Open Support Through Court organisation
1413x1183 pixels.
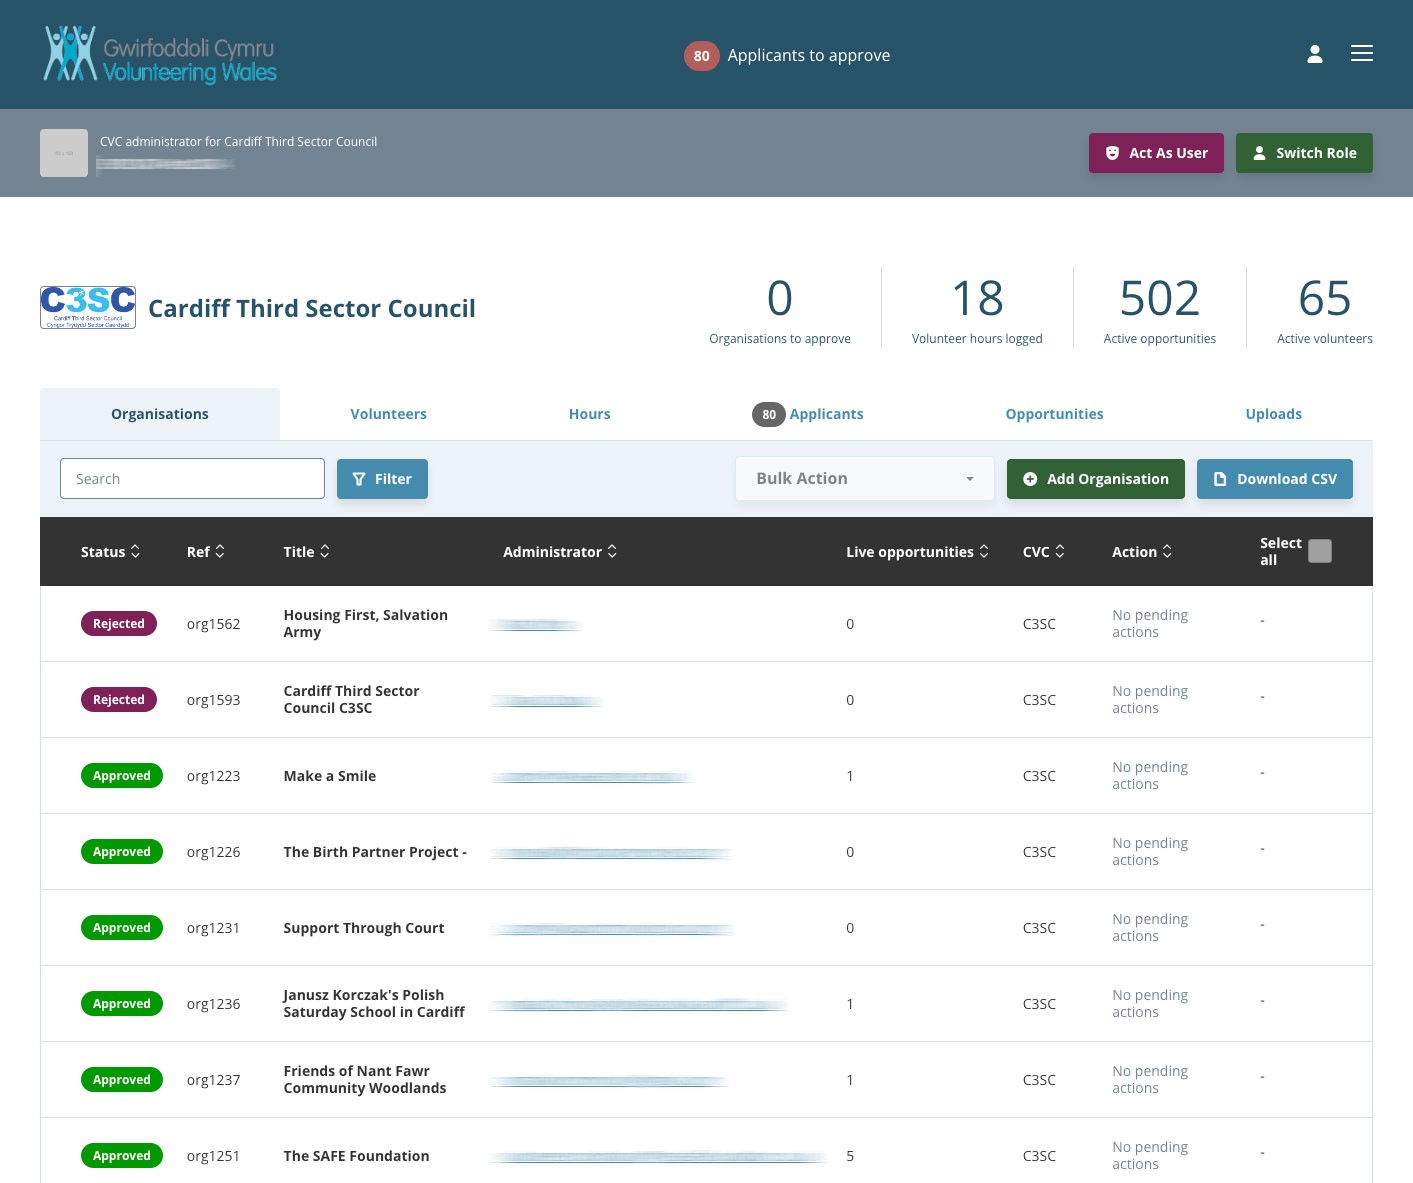(x=363, y=928)
